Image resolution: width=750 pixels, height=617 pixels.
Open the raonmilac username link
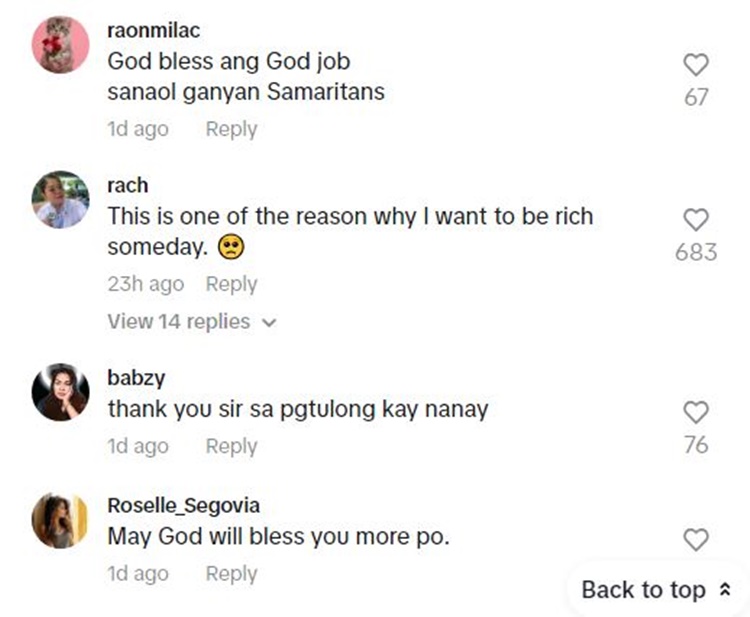point(154,30)
